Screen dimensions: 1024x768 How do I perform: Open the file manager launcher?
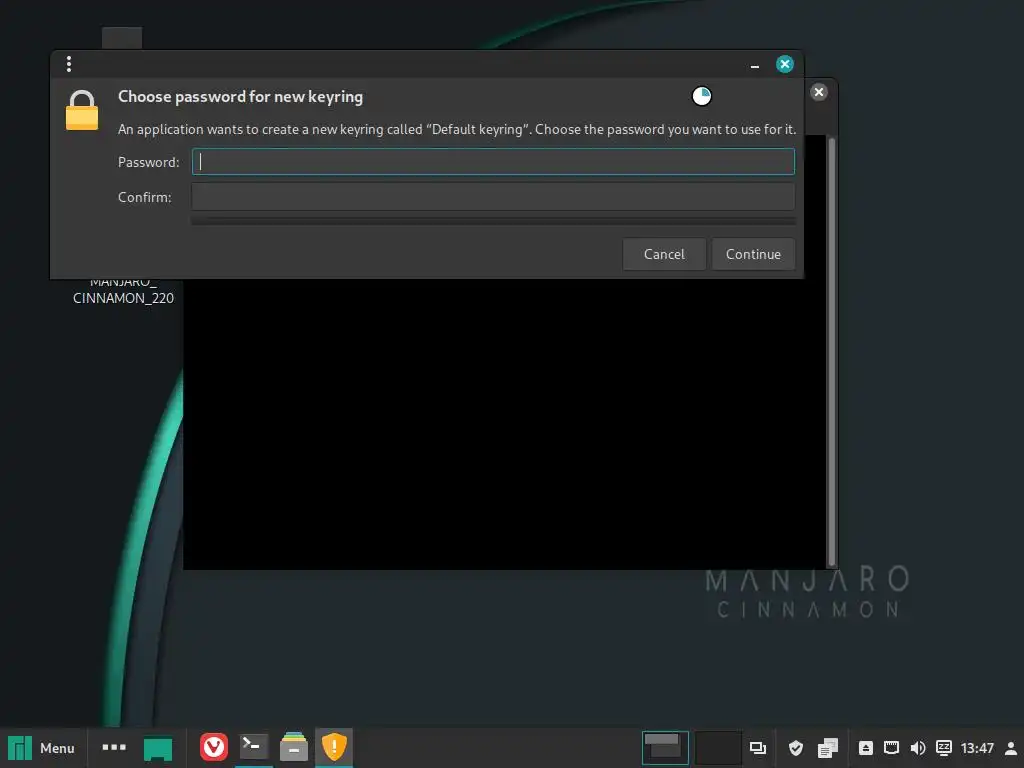tap(294, 746)
